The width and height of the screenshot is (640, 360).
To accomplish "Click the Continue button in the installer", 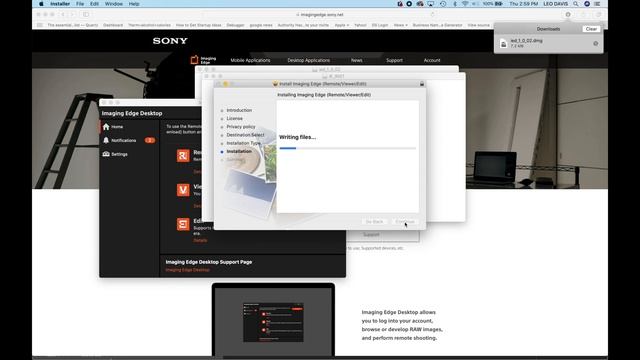I will (x=404, y=222).
